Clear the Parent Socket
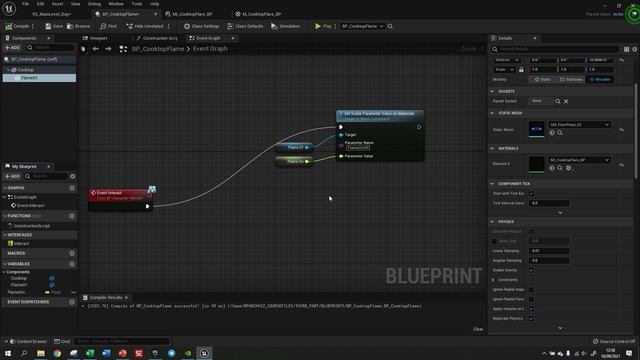This screenshot has width=640, height=360. pos(566,101)
